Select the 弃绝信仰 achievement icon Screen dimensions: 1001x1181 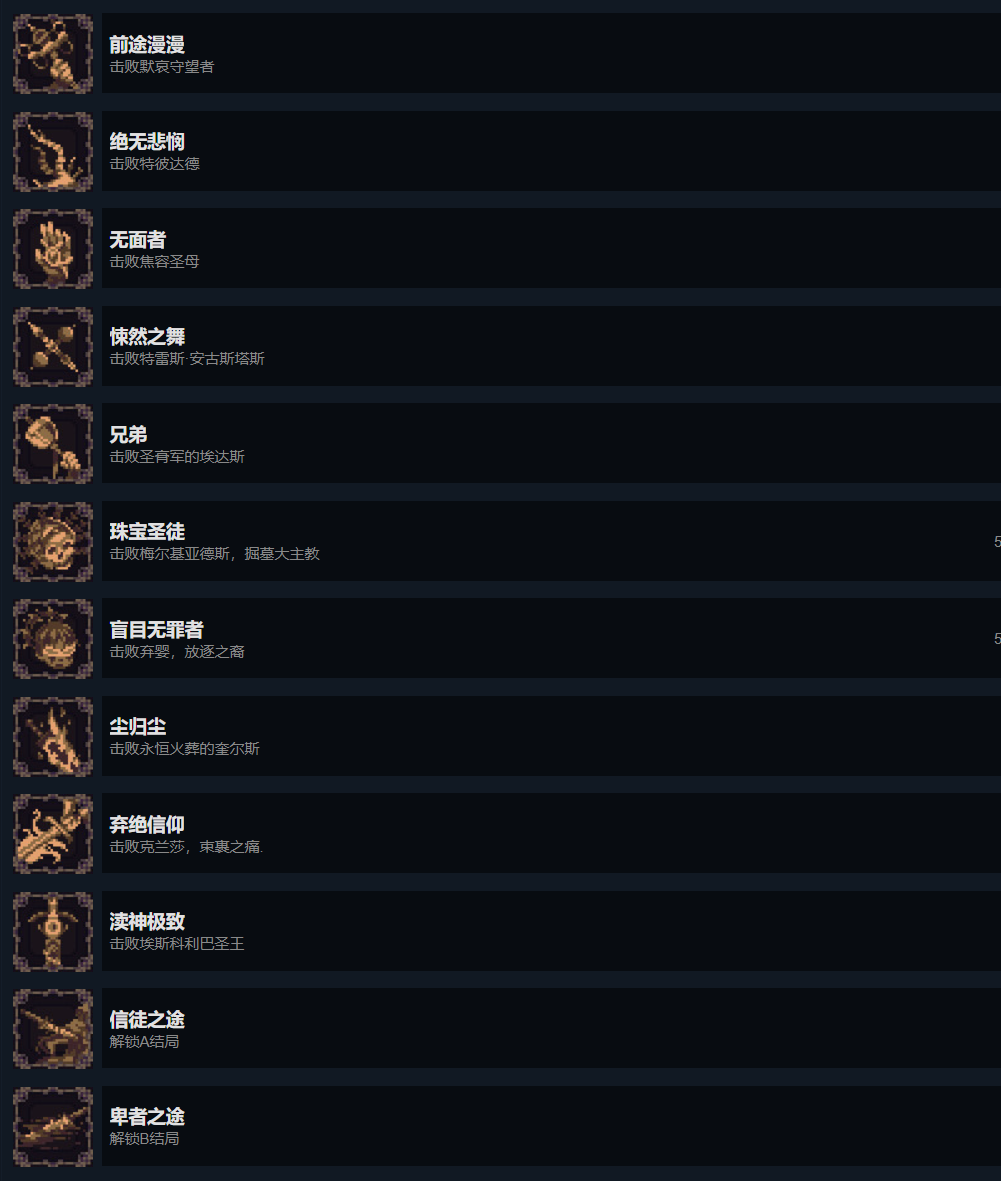tap(53, 834)
